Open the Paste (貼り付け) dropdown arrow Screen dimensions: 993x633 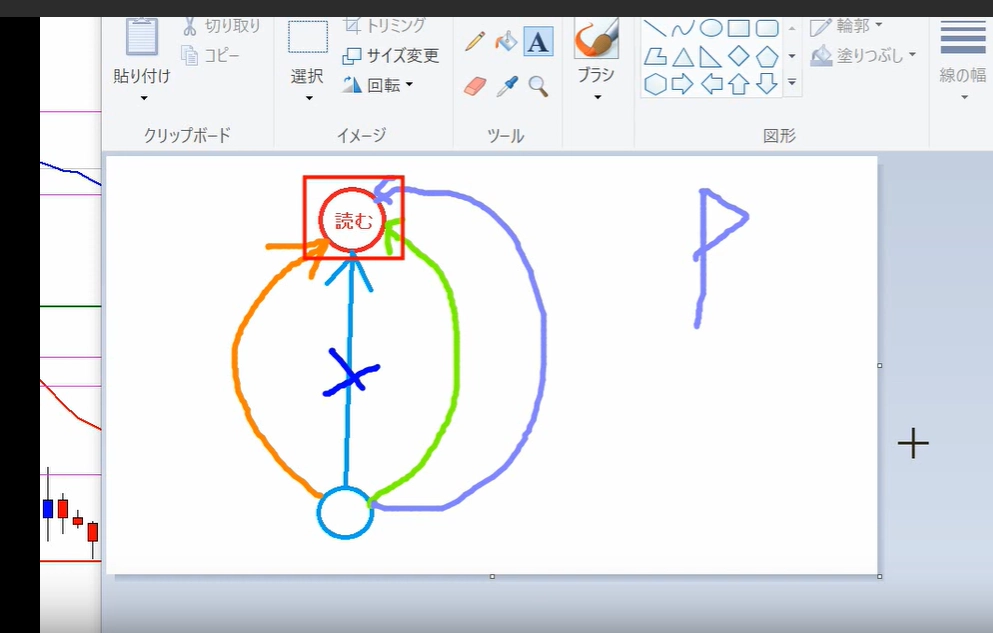coord(143,98)
